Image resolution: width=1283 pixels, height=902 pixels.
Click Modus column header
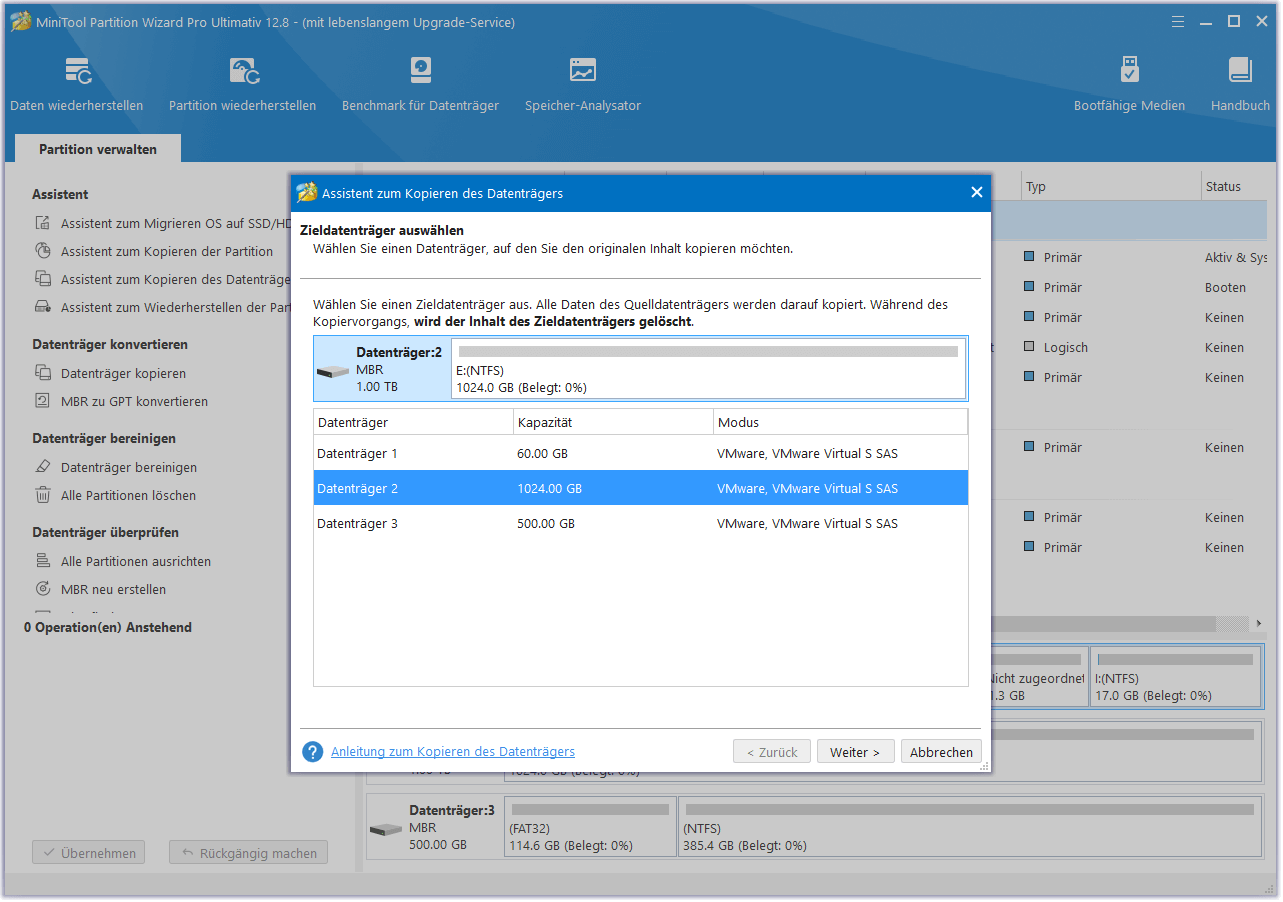(841, 422)
